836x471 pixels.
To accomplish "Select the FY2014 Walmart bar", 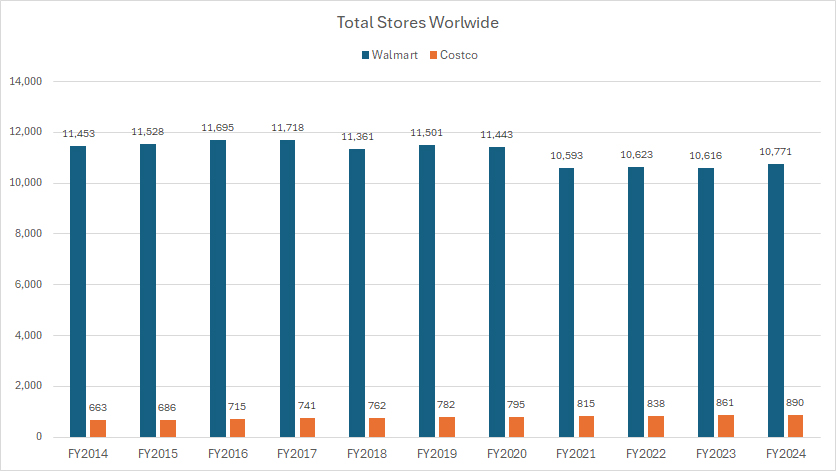I will click(x=78, y=291).
